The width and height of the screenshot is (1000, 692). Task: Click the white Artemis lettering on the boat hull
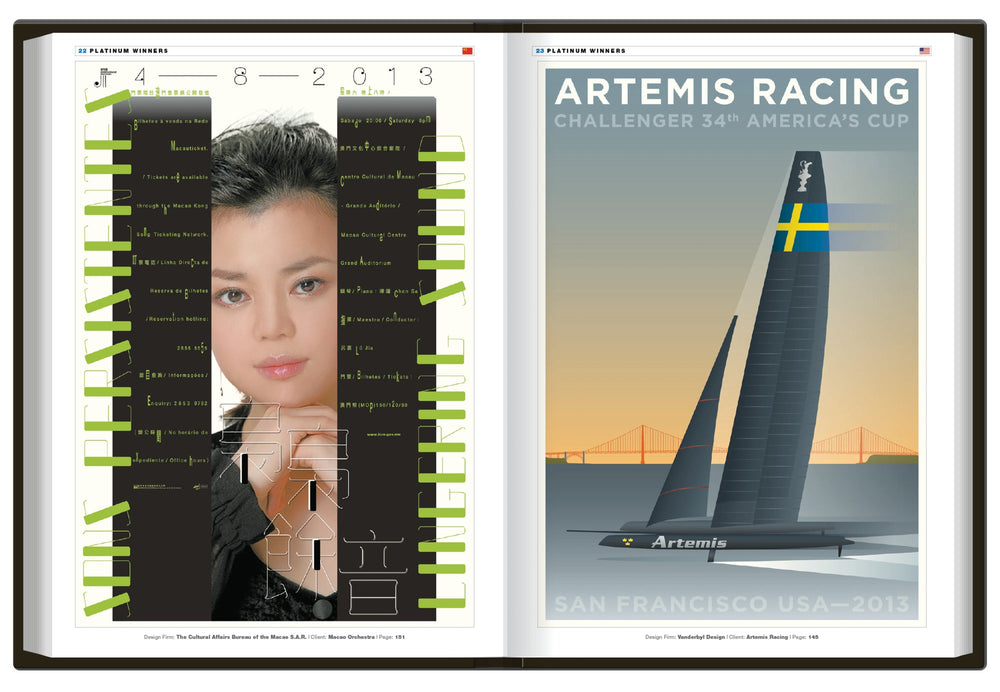pos(688,542)
